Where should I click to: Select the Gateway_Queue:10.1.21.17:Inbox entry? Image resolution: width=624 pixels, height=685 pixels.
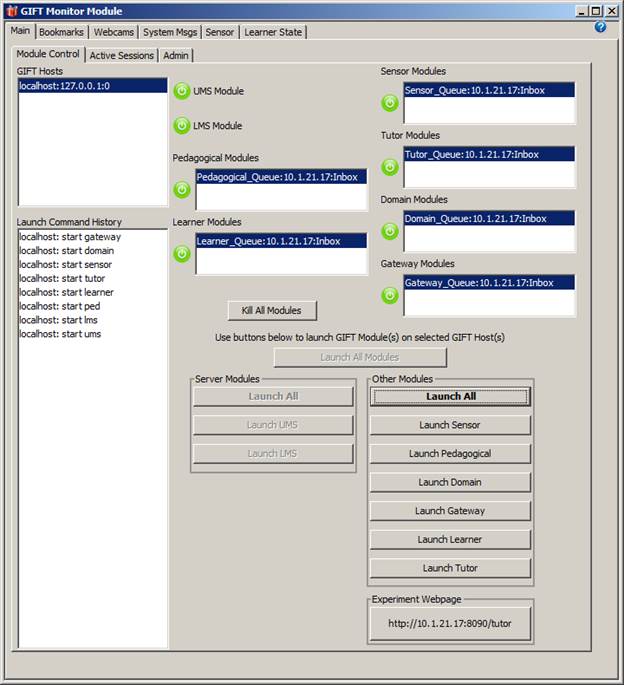click(x=489, y=283)
